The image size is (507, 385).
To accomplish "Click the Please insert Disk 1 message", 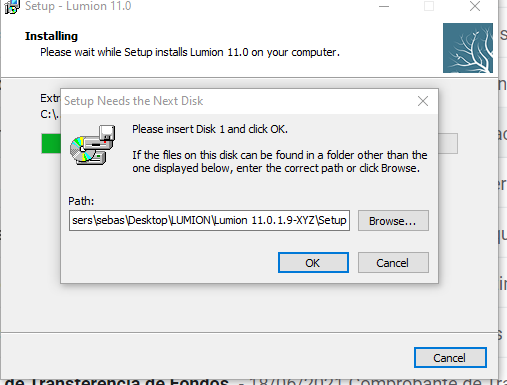I will pos(210,129).
